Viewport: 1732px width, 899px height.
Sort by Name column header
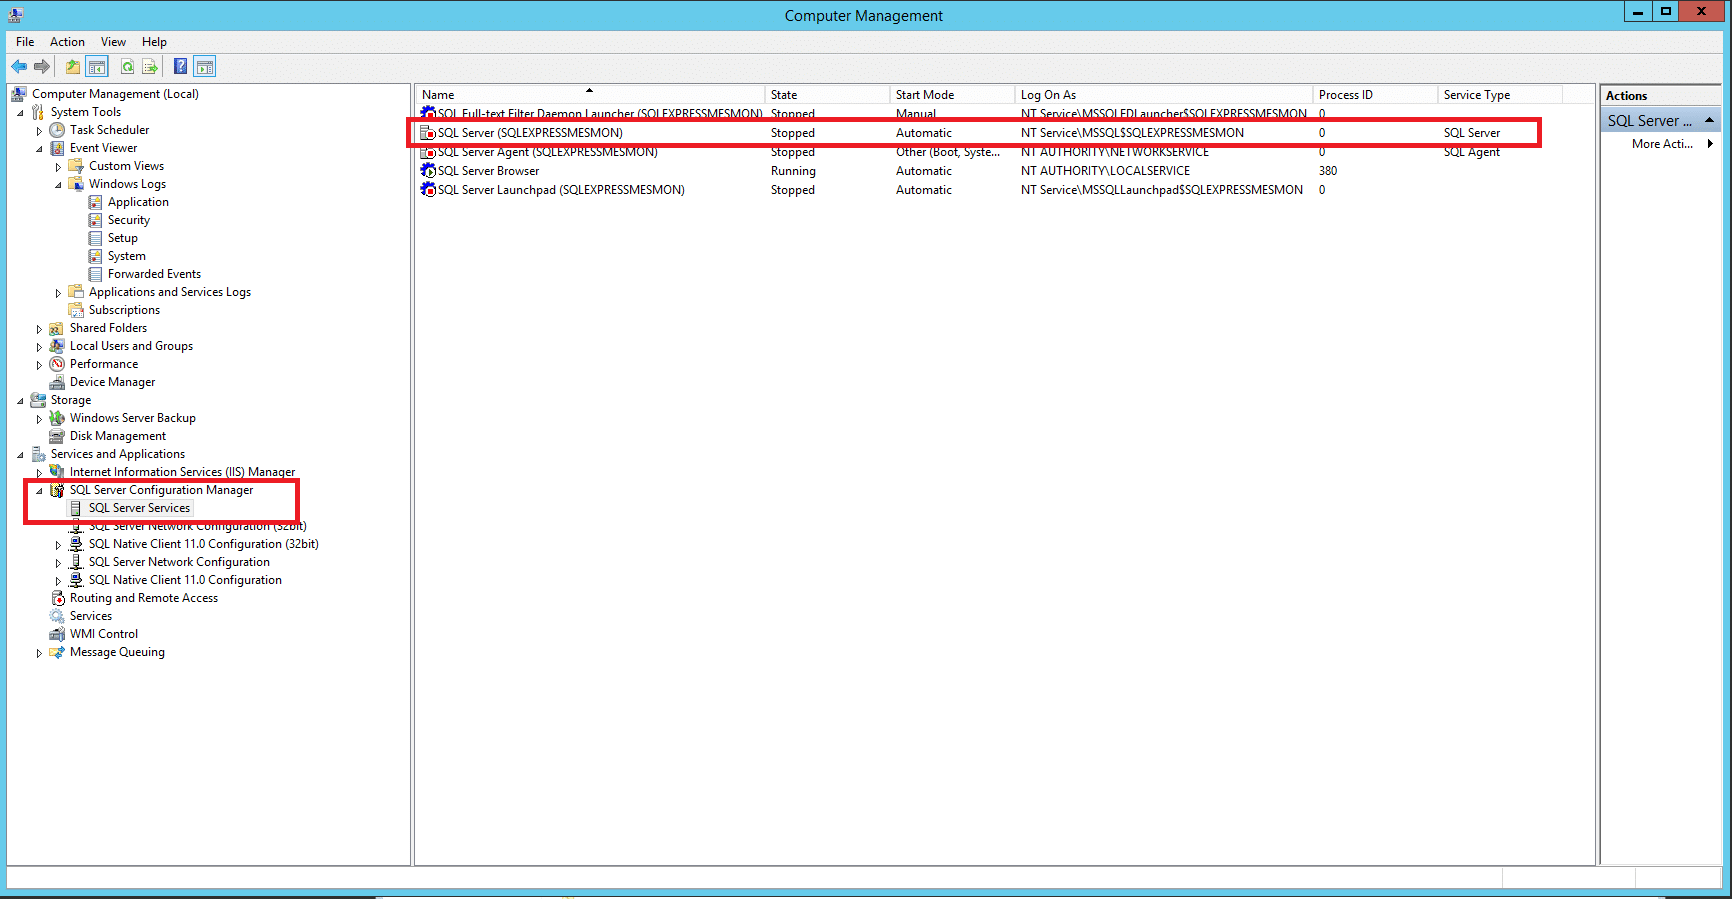pos(591,95)
